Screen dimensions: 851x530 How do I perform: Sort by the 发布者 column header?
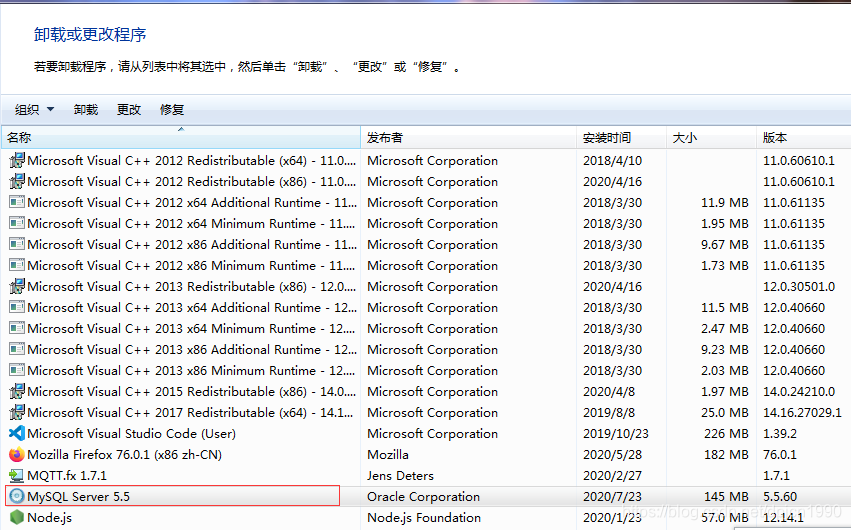pyautogui.click(x=468, y=137)
